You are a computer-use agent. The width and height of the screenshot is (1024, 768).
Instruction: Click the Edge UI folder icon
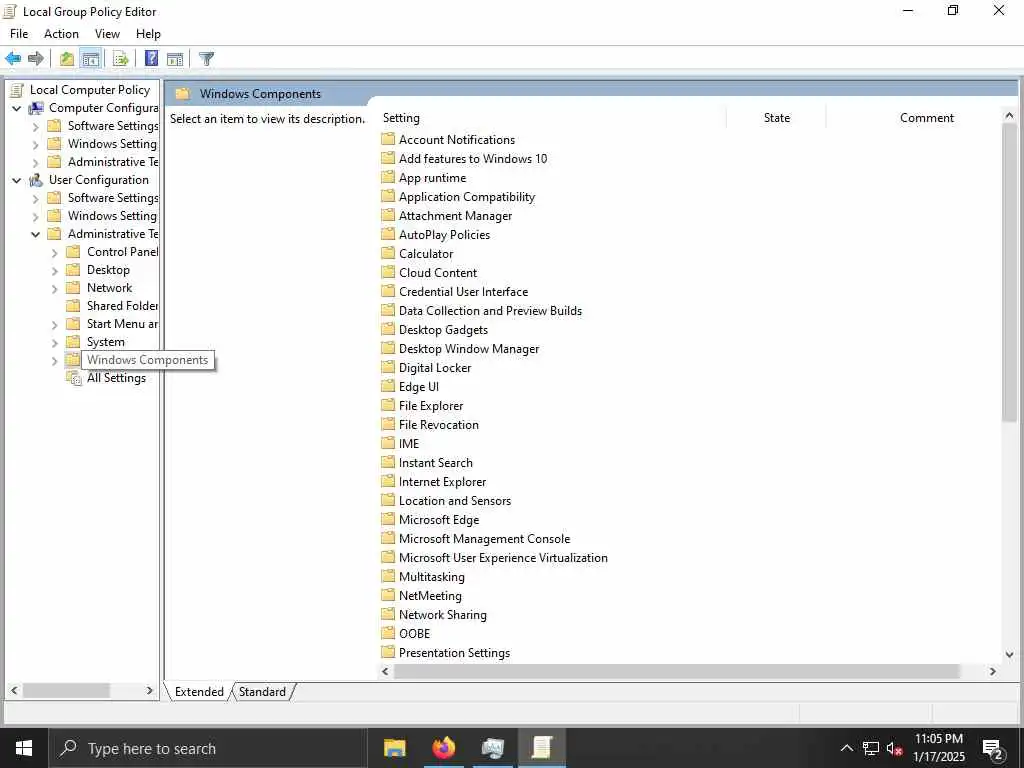click(388, 387)
